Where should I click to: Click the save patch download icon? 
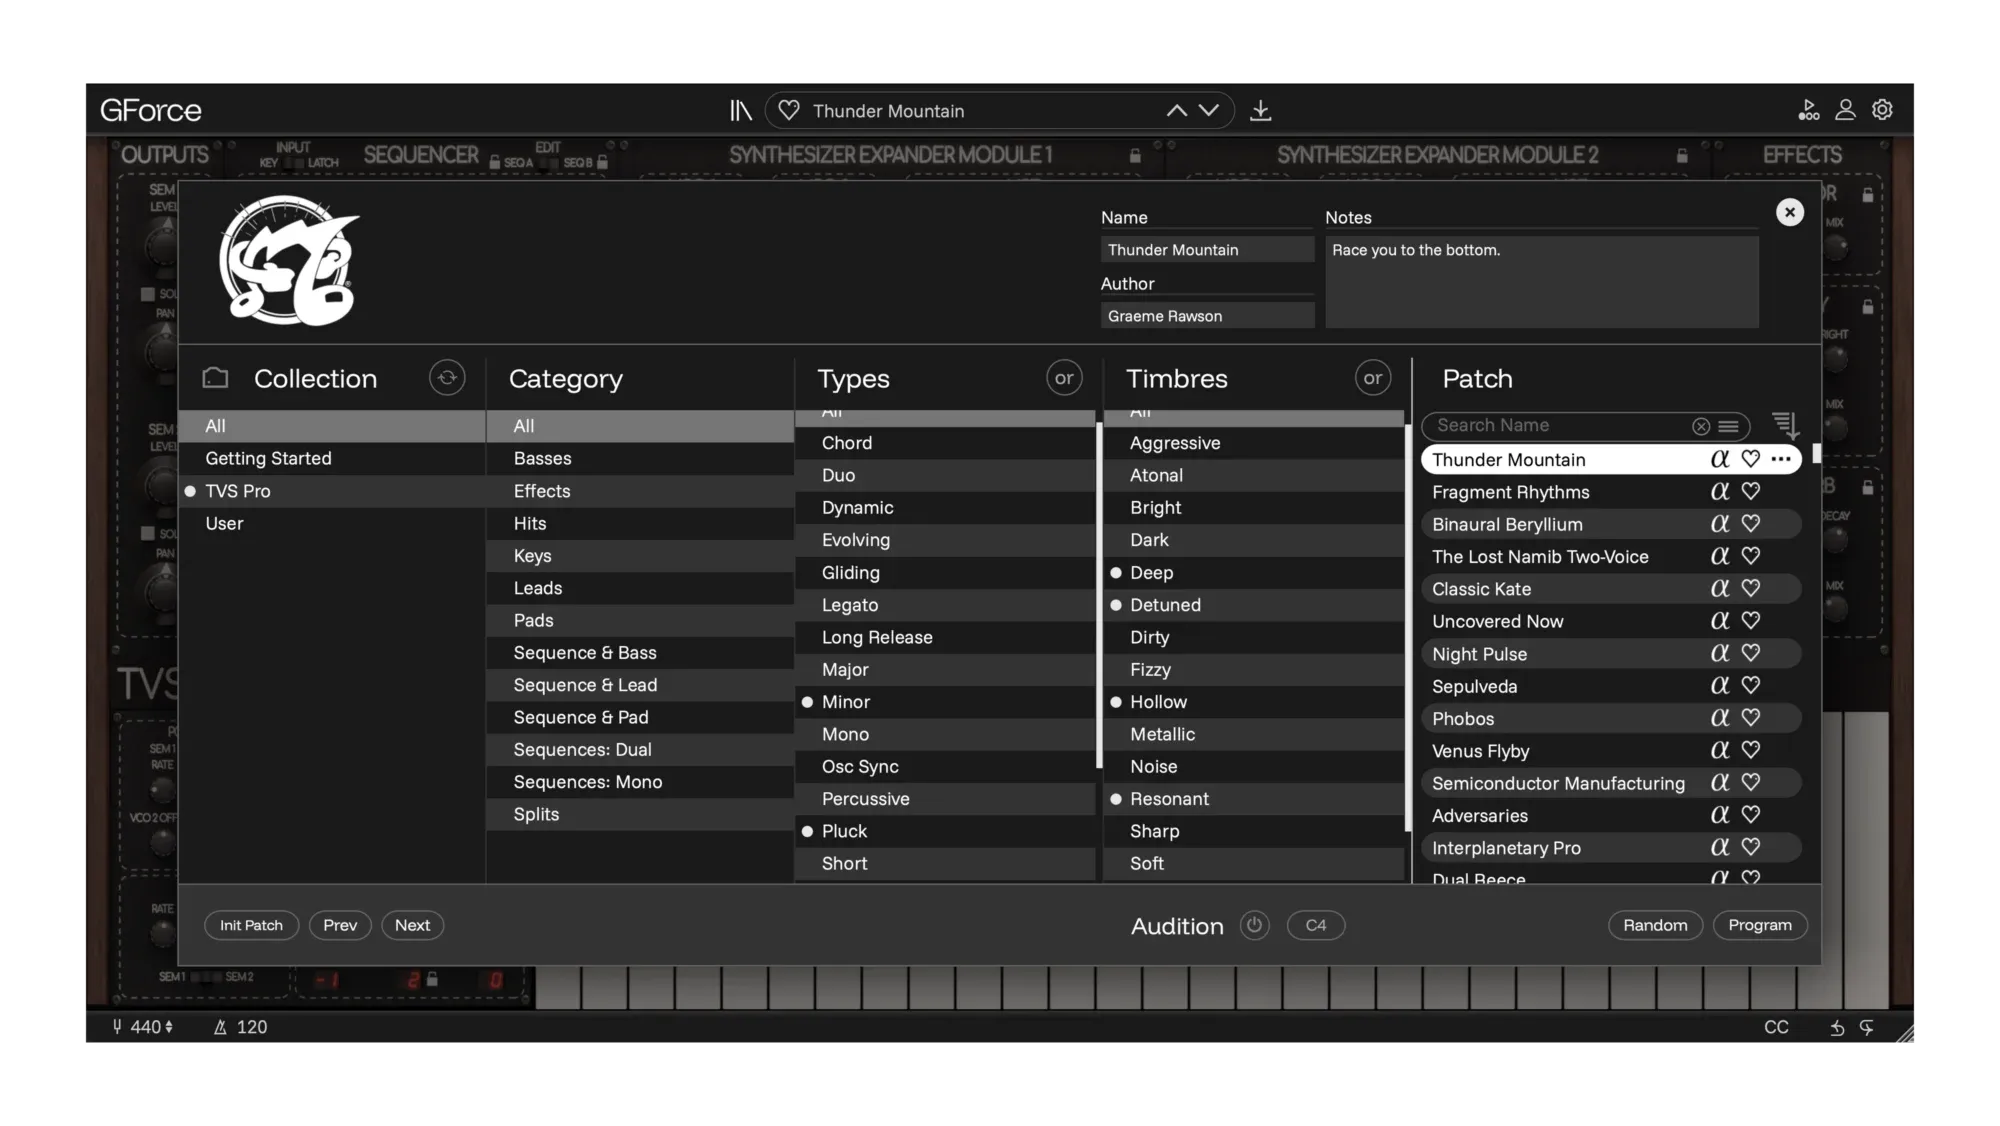coord(1261,110)
